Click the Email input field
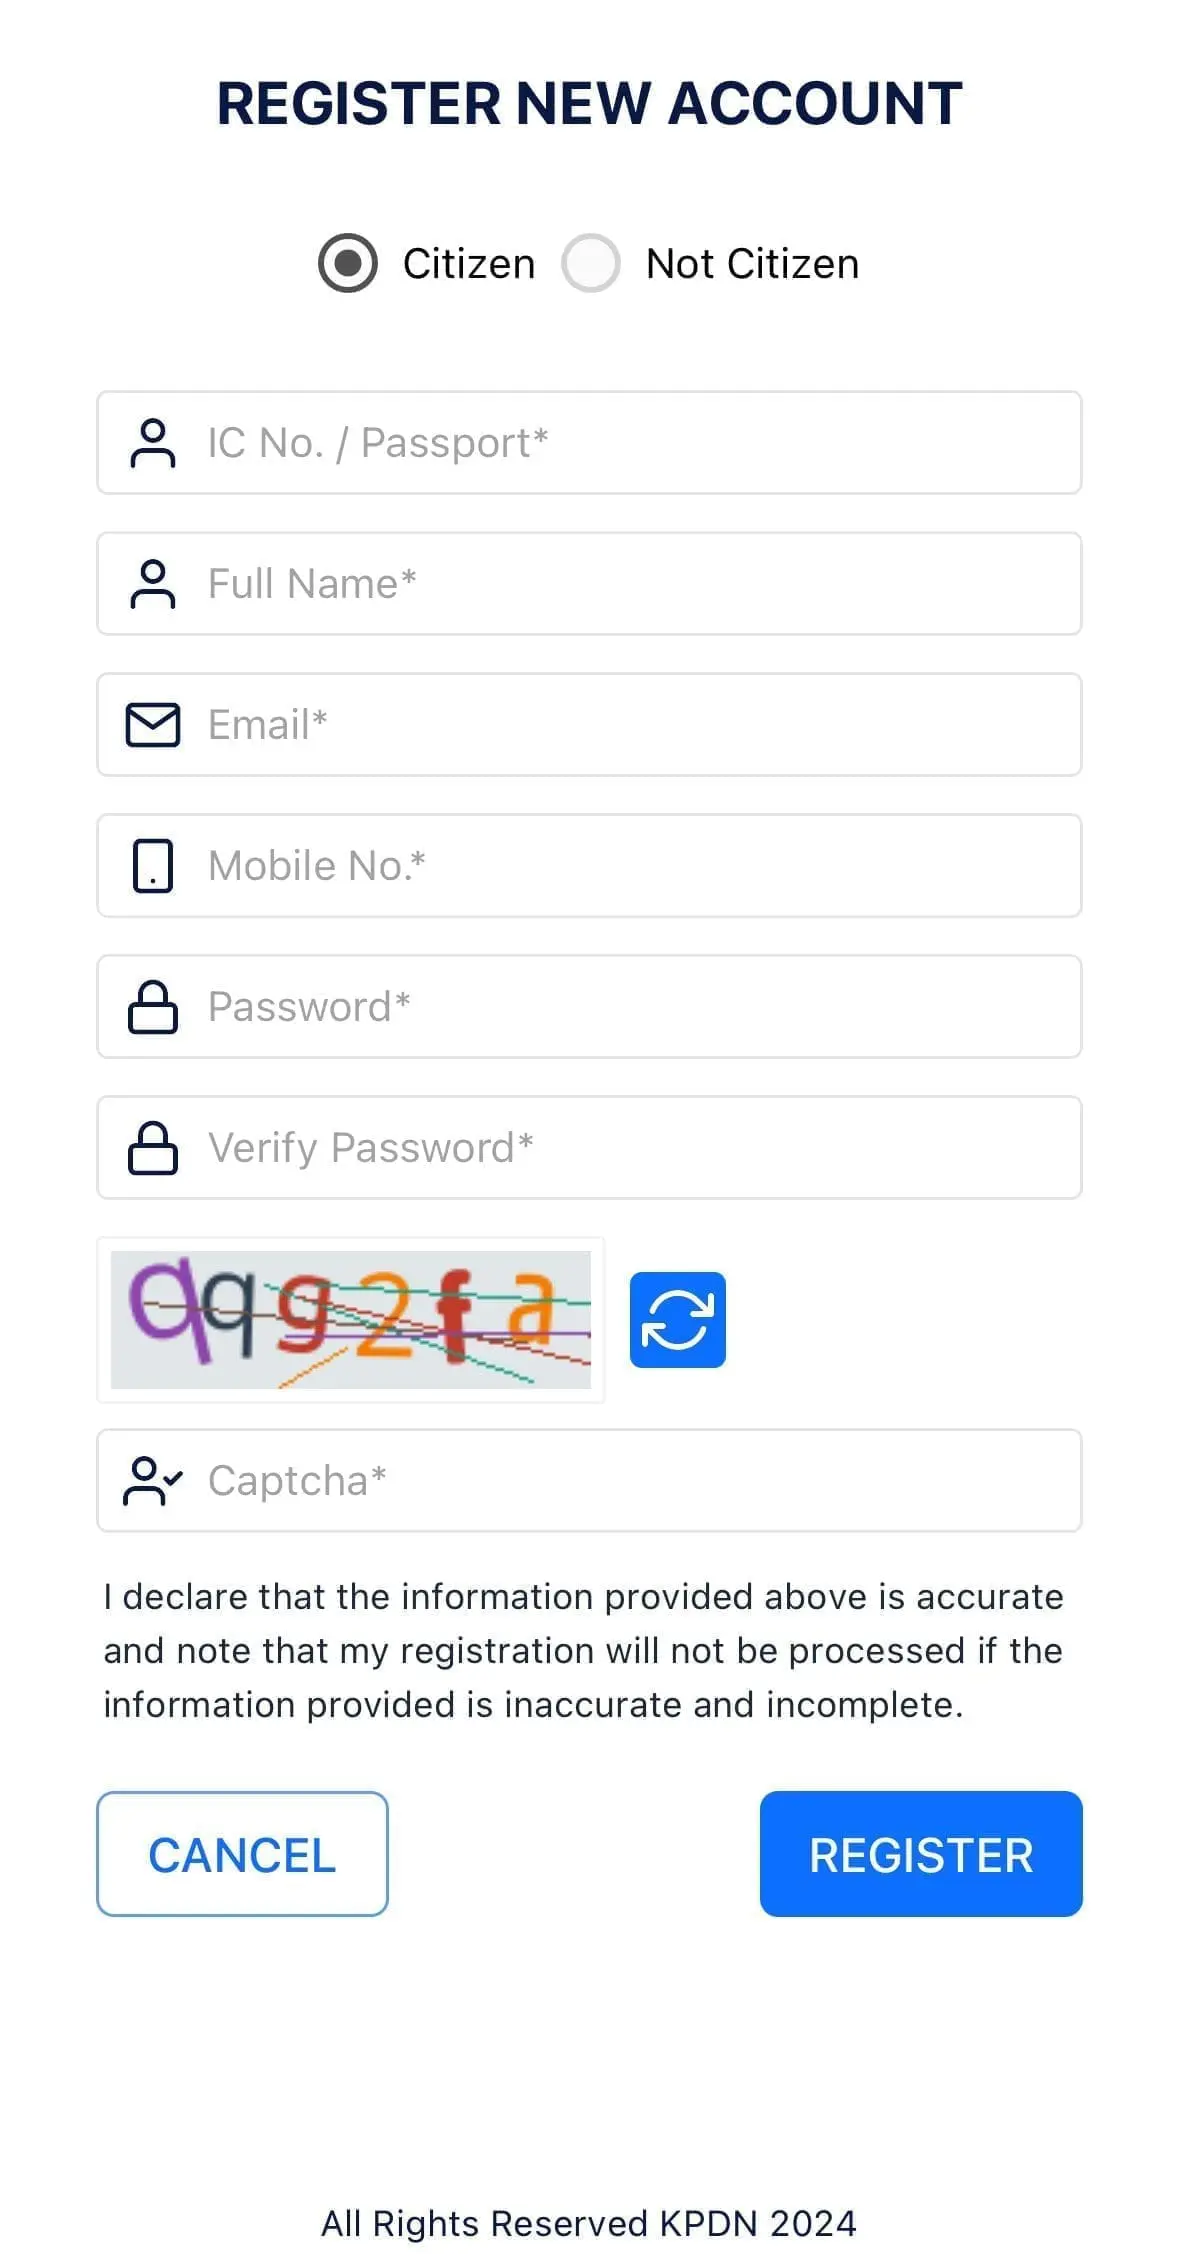This screenshot has width=1179, height=2254. click(x=590, y=725)
